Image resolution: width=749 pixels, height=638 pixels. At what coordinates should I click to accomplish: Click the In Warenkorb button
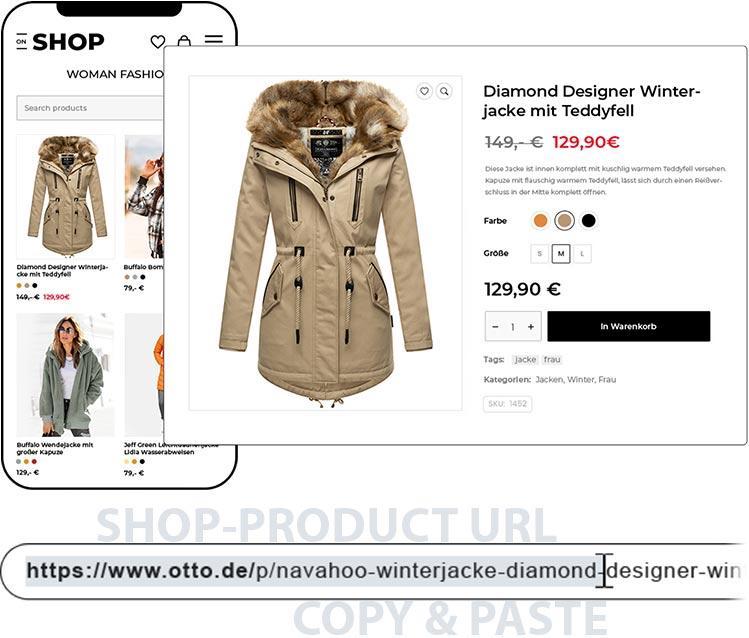pos(629,326)
